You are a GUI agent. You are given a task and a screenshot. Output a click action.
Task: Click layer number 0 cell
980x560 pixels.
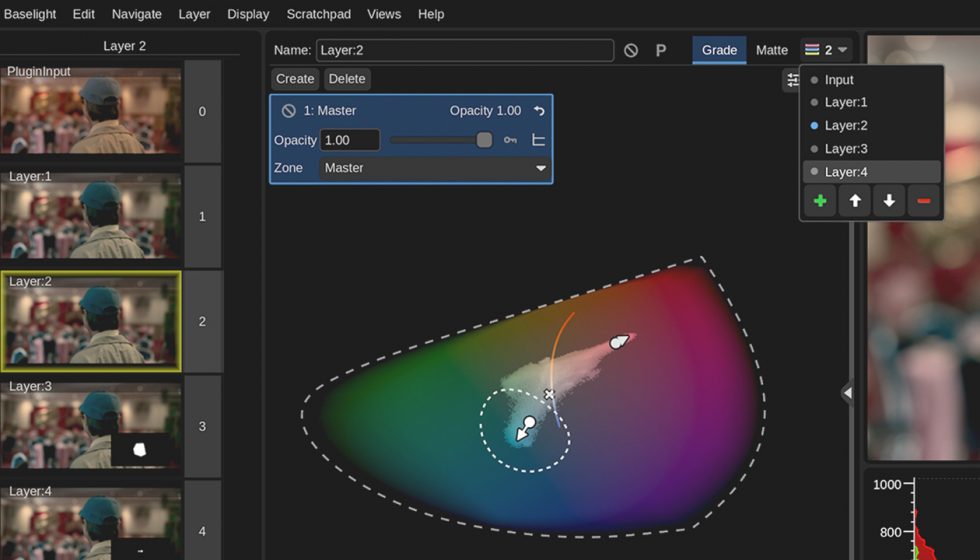202,111
